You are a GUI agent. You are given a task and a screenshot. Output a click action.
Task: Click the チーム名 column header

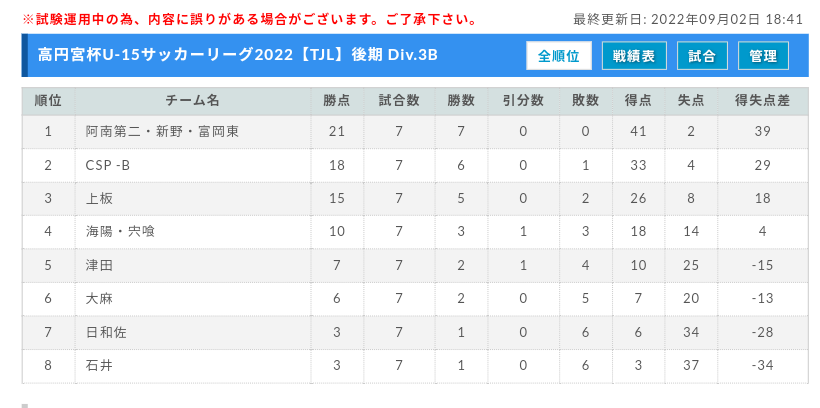[x=192, y=101]
